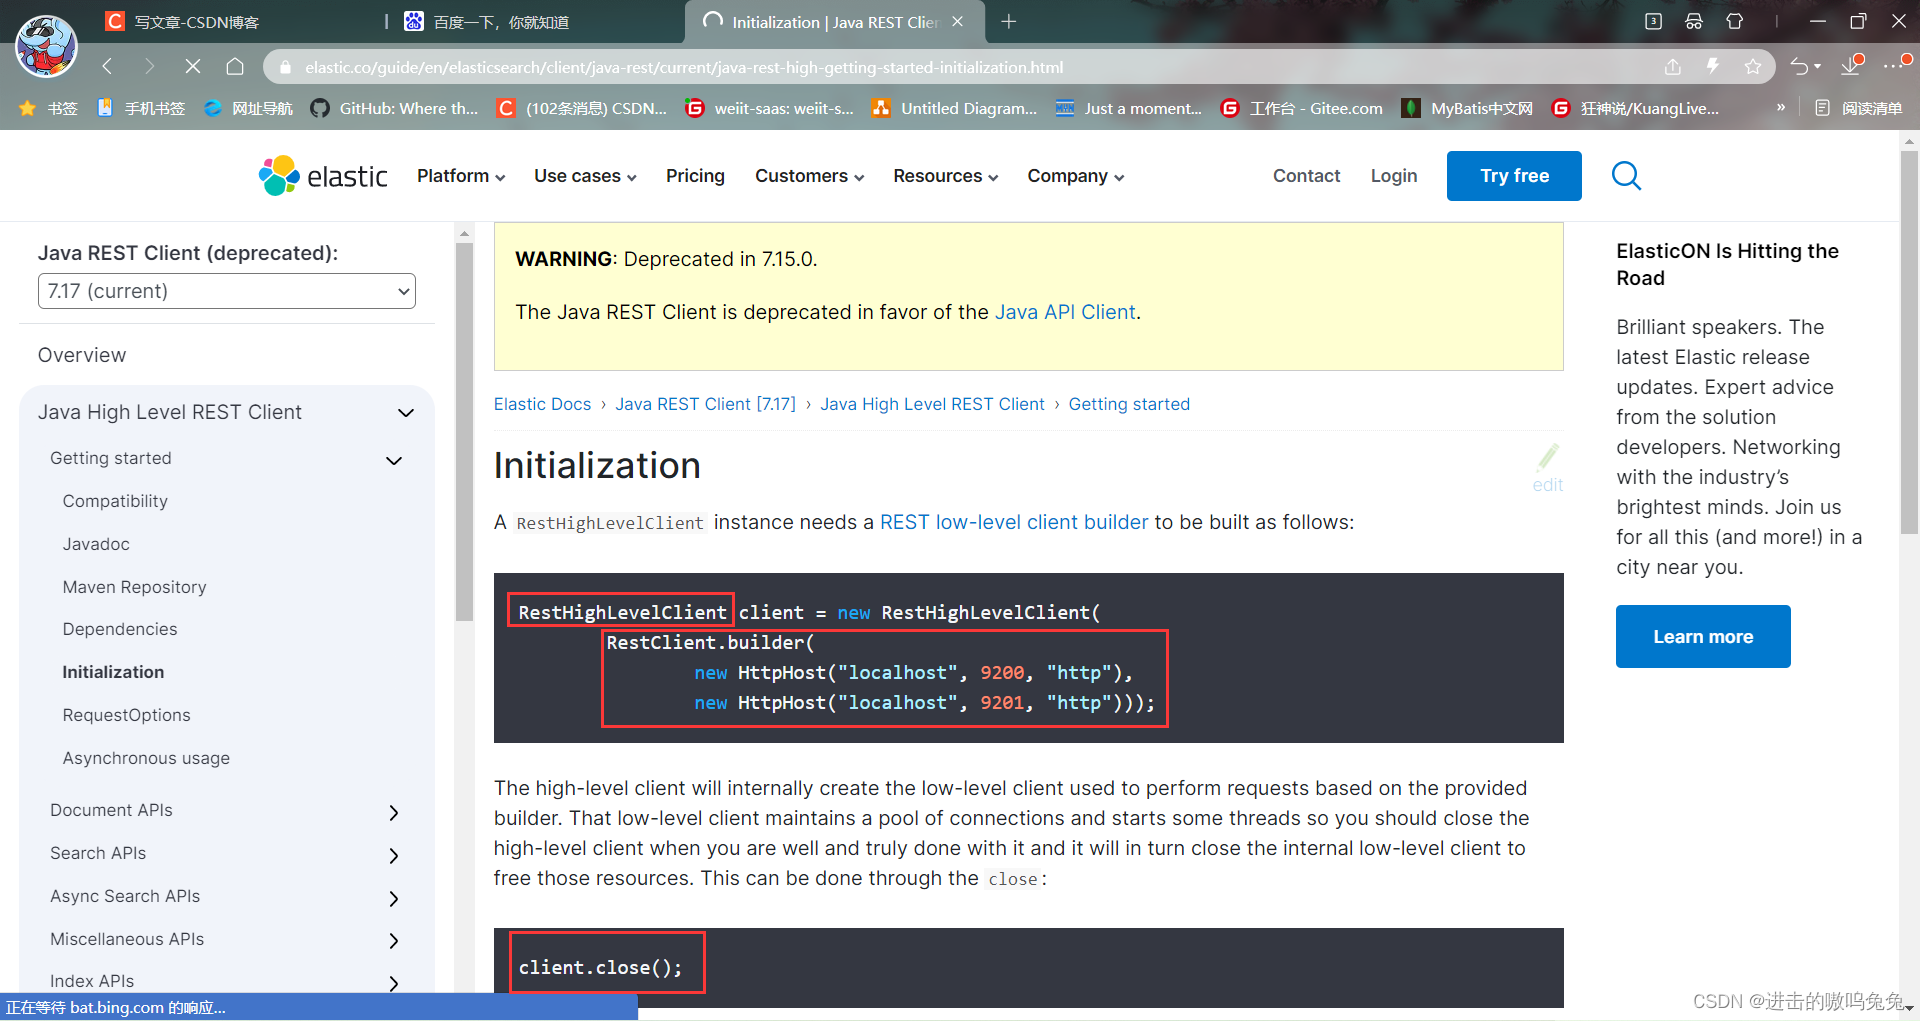Open the 阅读清单 reading list
This screenshot has height=1021, width=1920.
(x=1859, y=108)
